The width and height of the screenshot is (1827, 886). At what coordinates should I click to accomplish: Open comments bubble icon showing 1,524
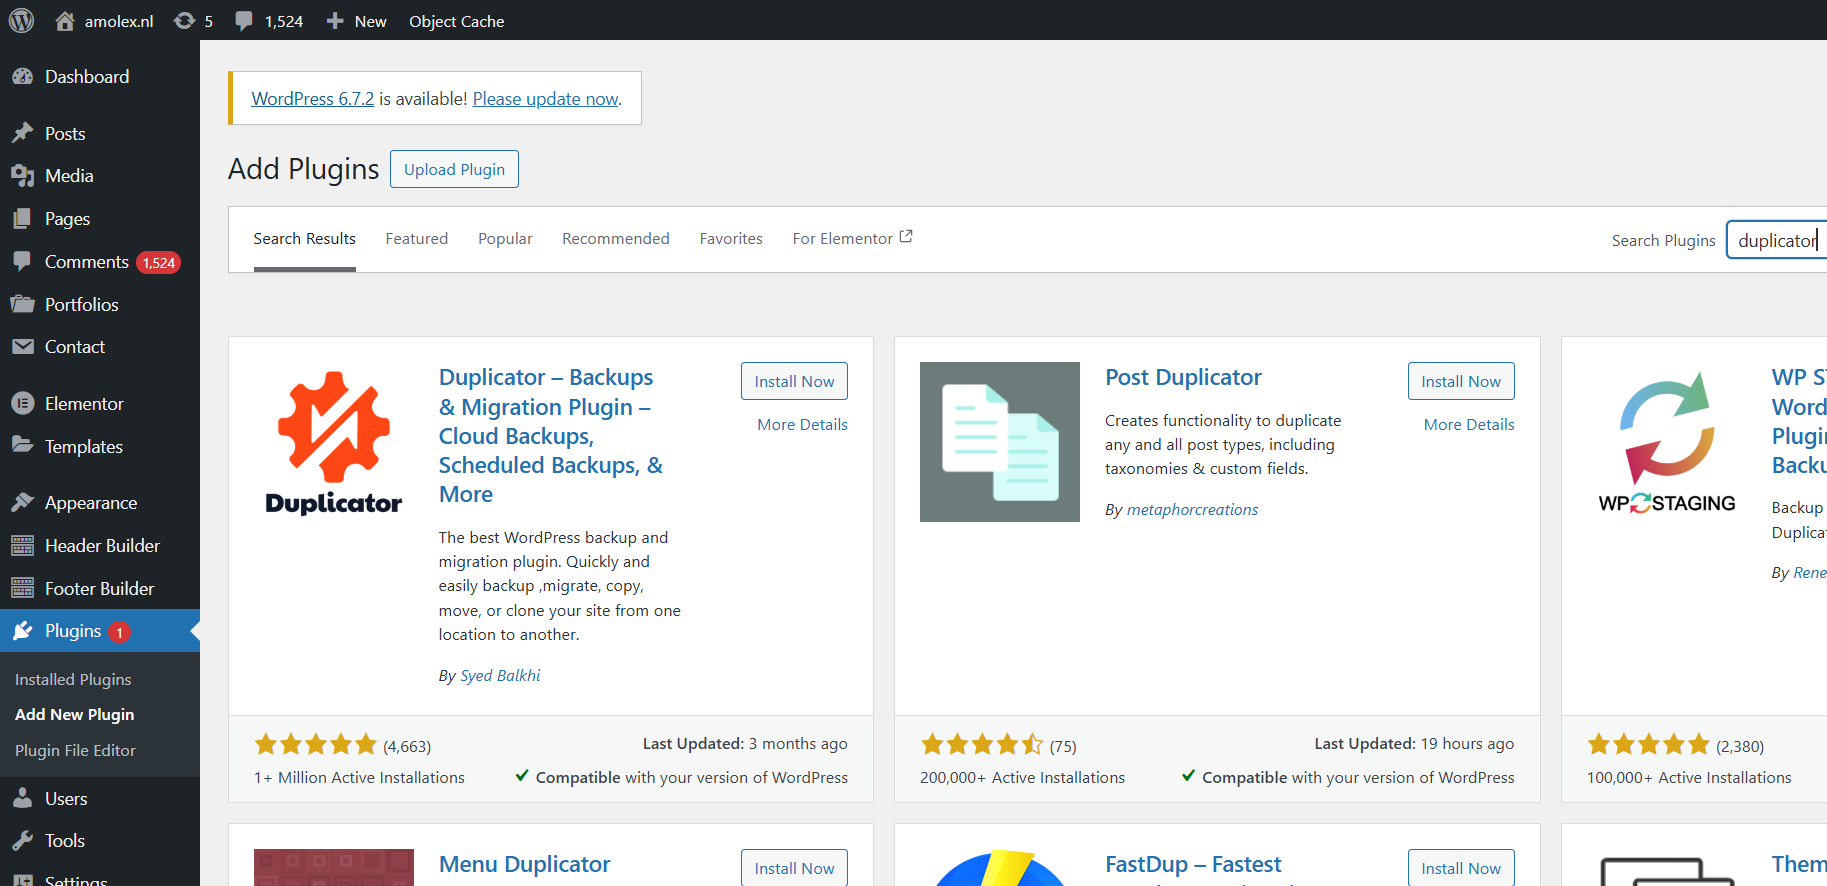243,21
